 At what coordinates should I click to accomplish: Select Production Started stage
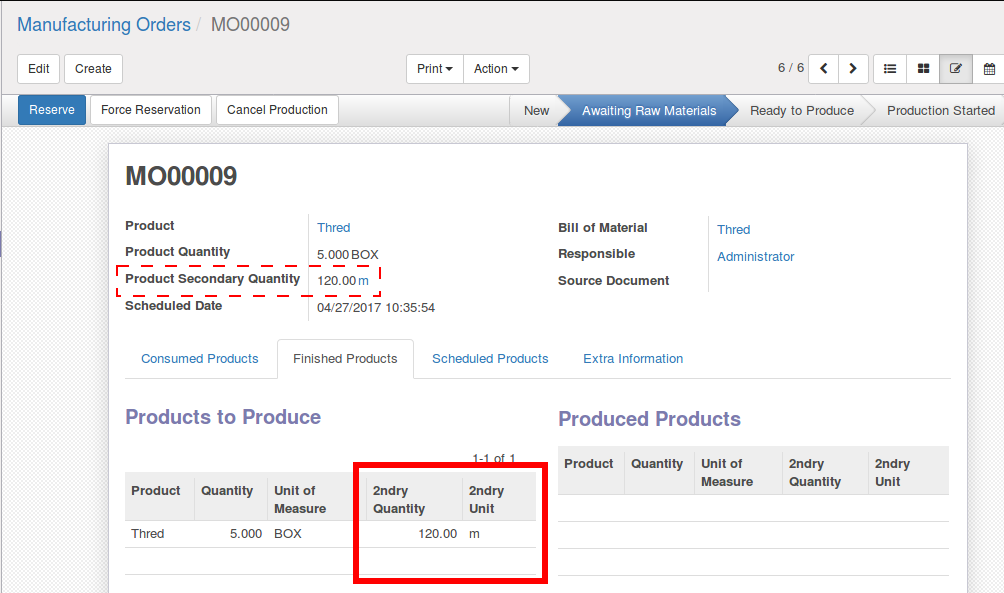(941, 111)
